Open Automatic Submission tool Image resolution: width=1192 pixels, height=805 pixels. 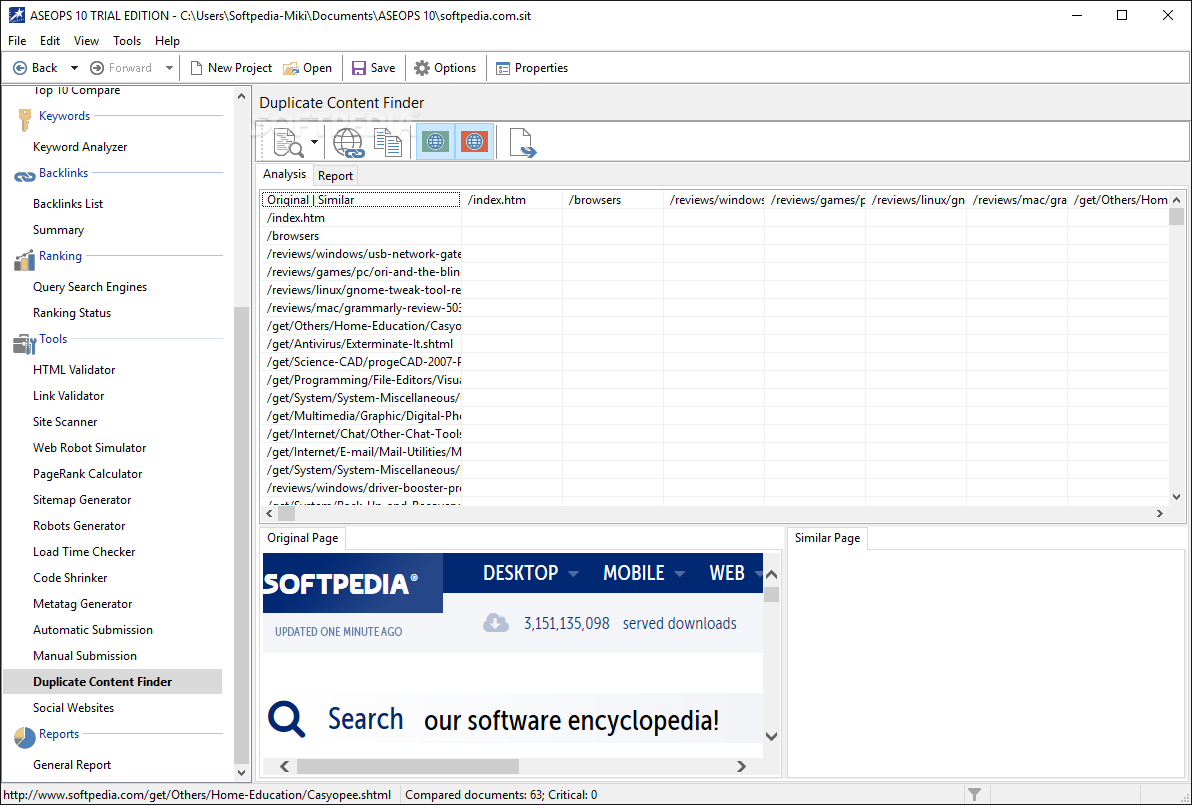93,629
